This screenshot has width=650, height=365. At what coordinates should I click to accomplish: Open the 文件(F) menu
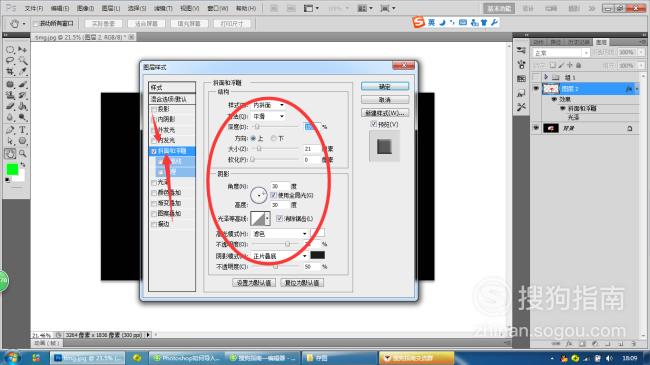pyautogui.click(x=34, y=8)
